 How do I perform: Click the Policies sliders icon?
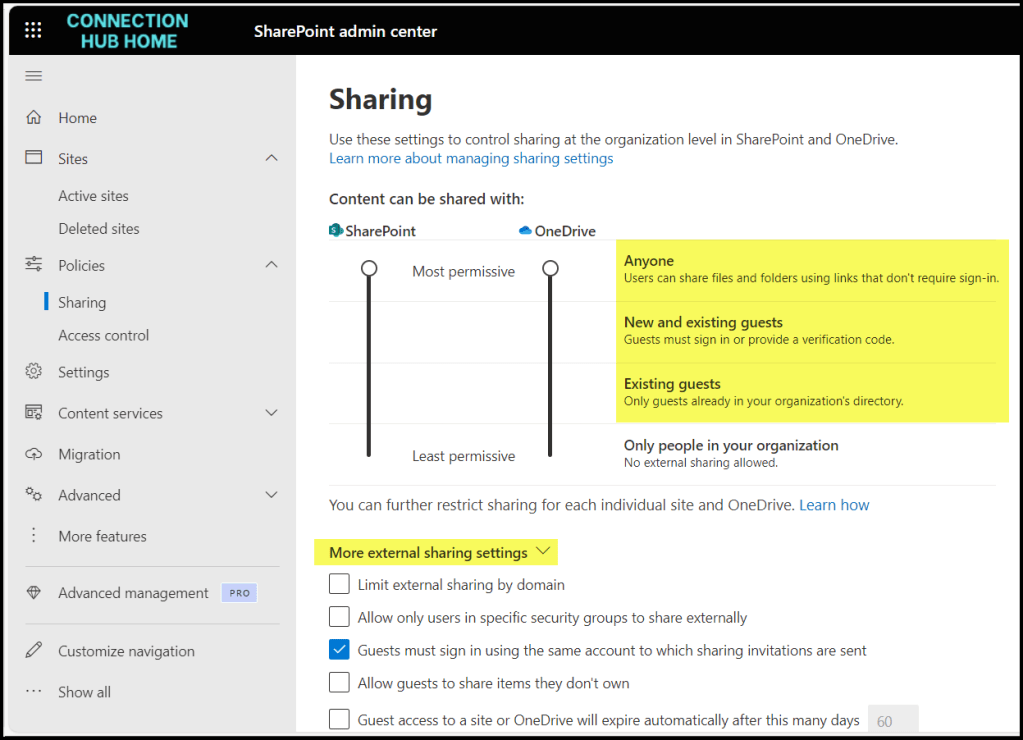point(34,265)
